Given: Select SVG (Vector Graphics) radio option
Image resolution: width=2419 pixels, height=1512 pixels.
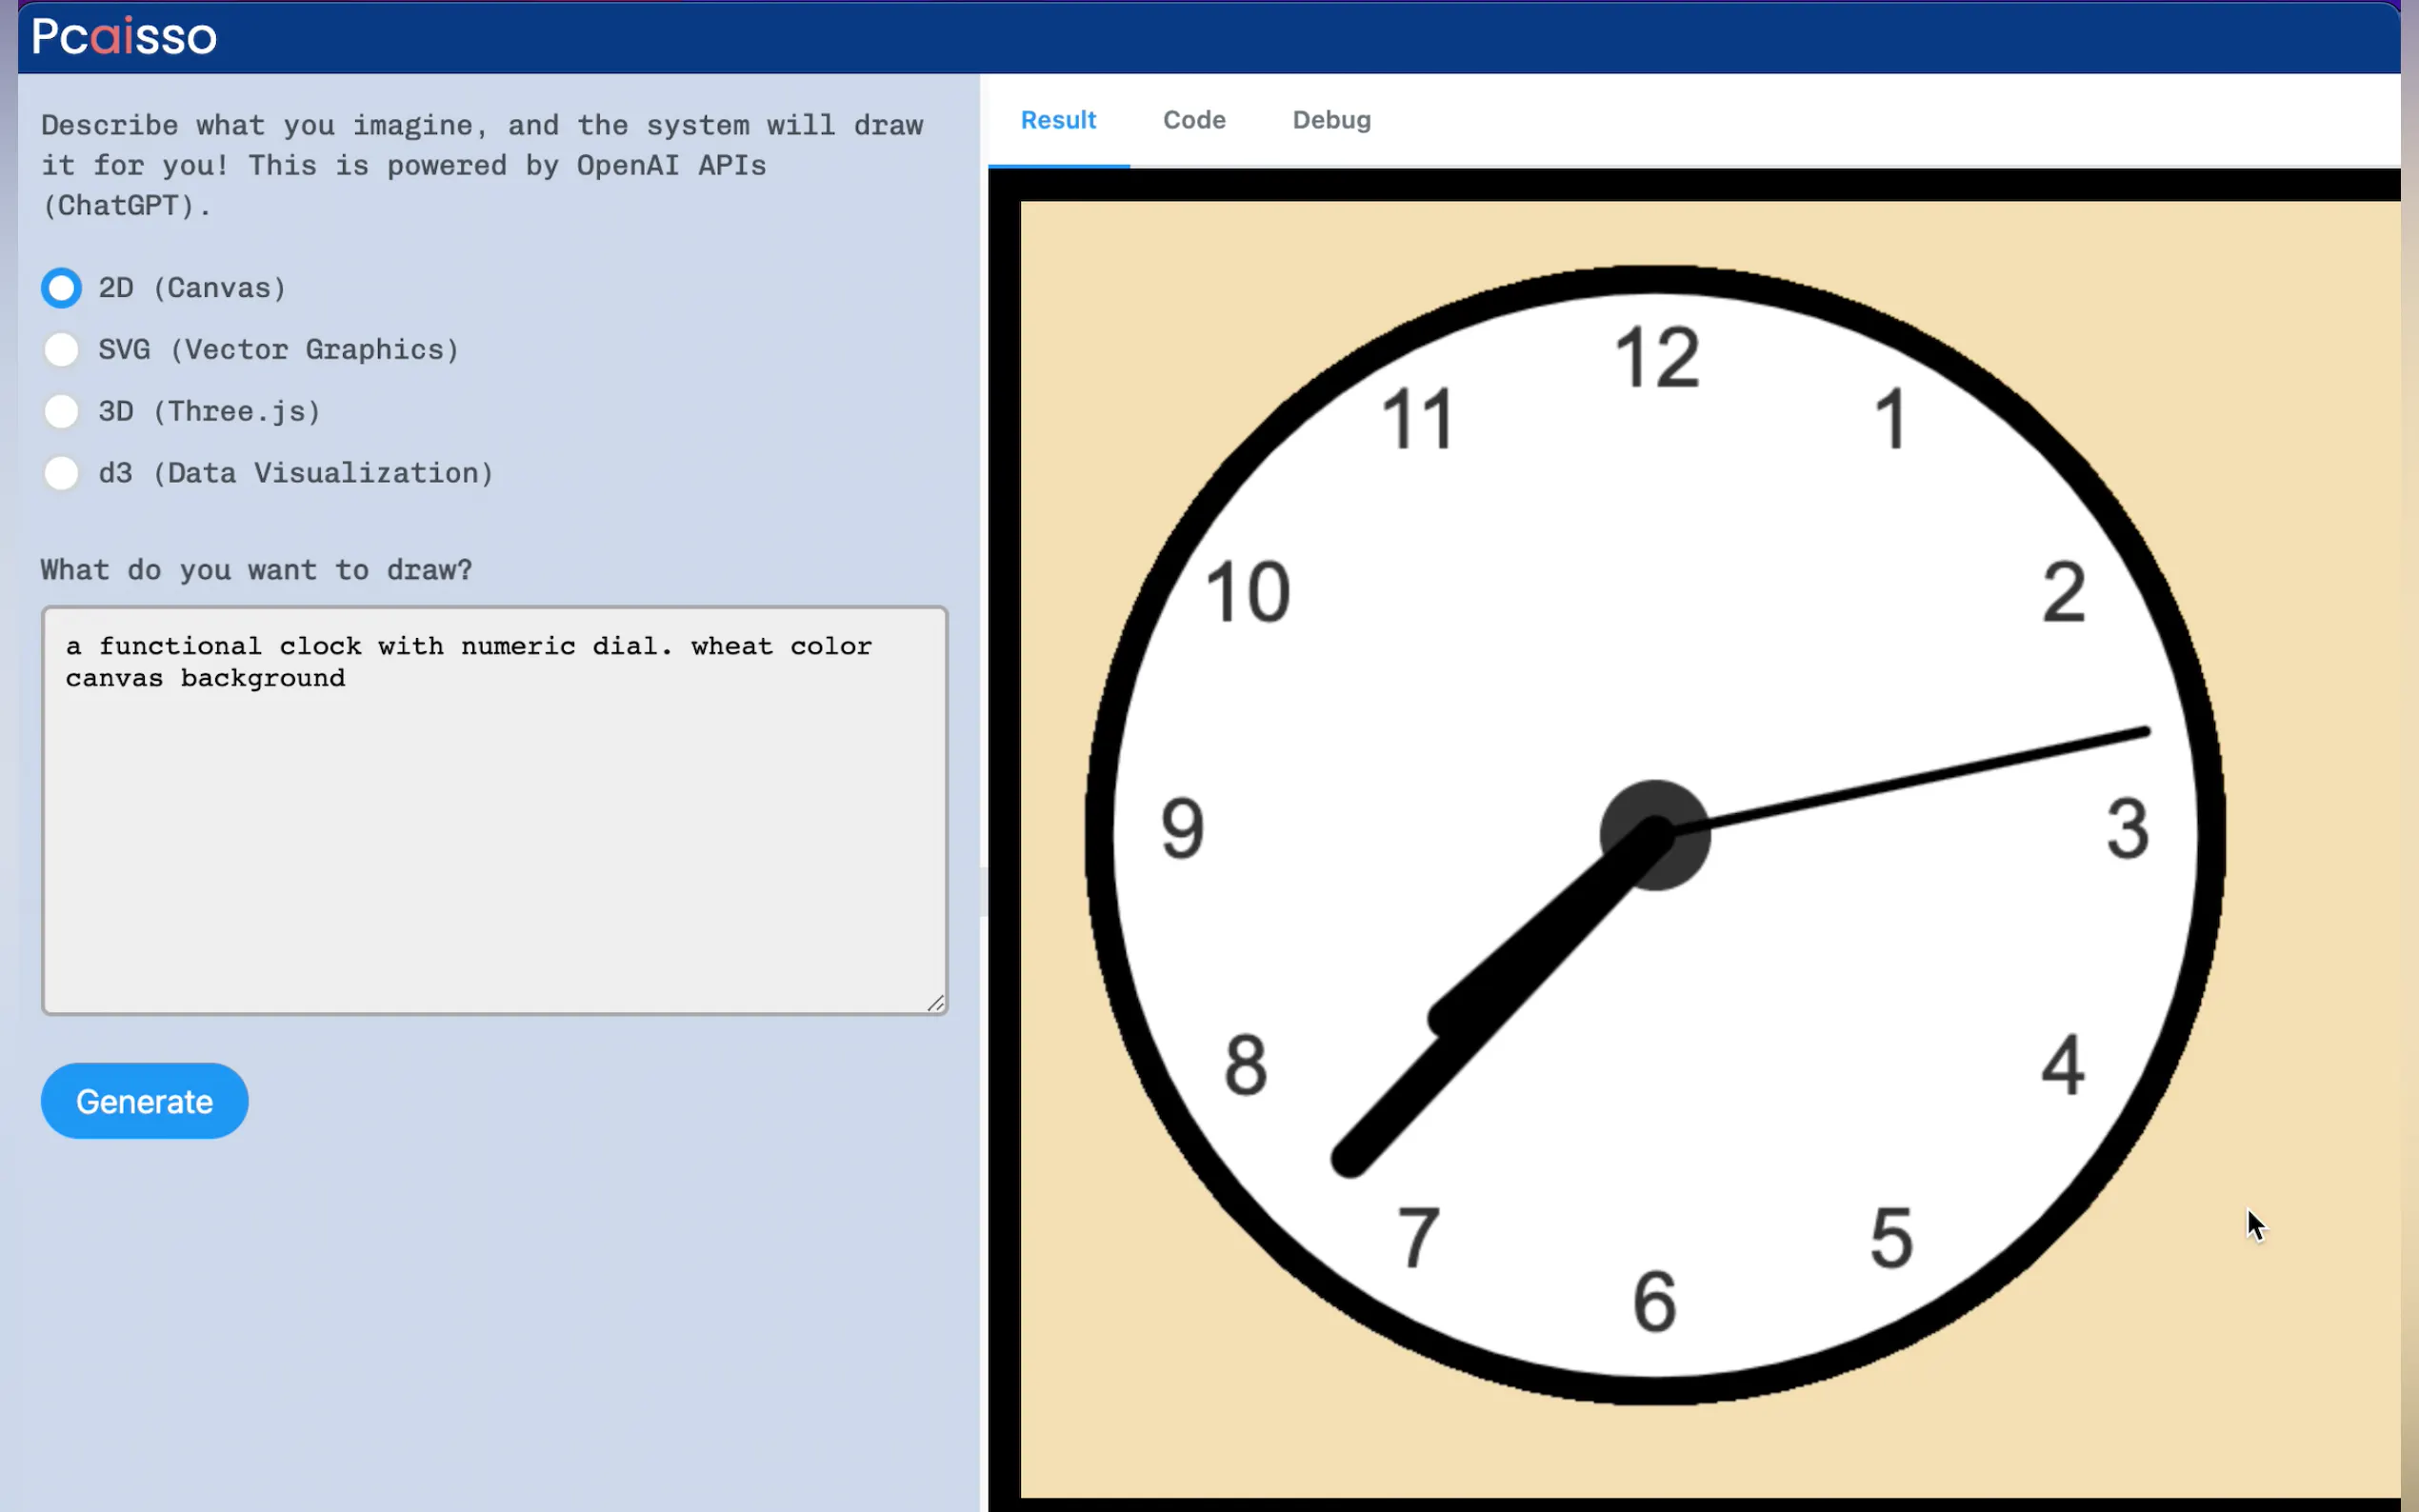Looking at the screenshot, I should [x=61, y=350].
